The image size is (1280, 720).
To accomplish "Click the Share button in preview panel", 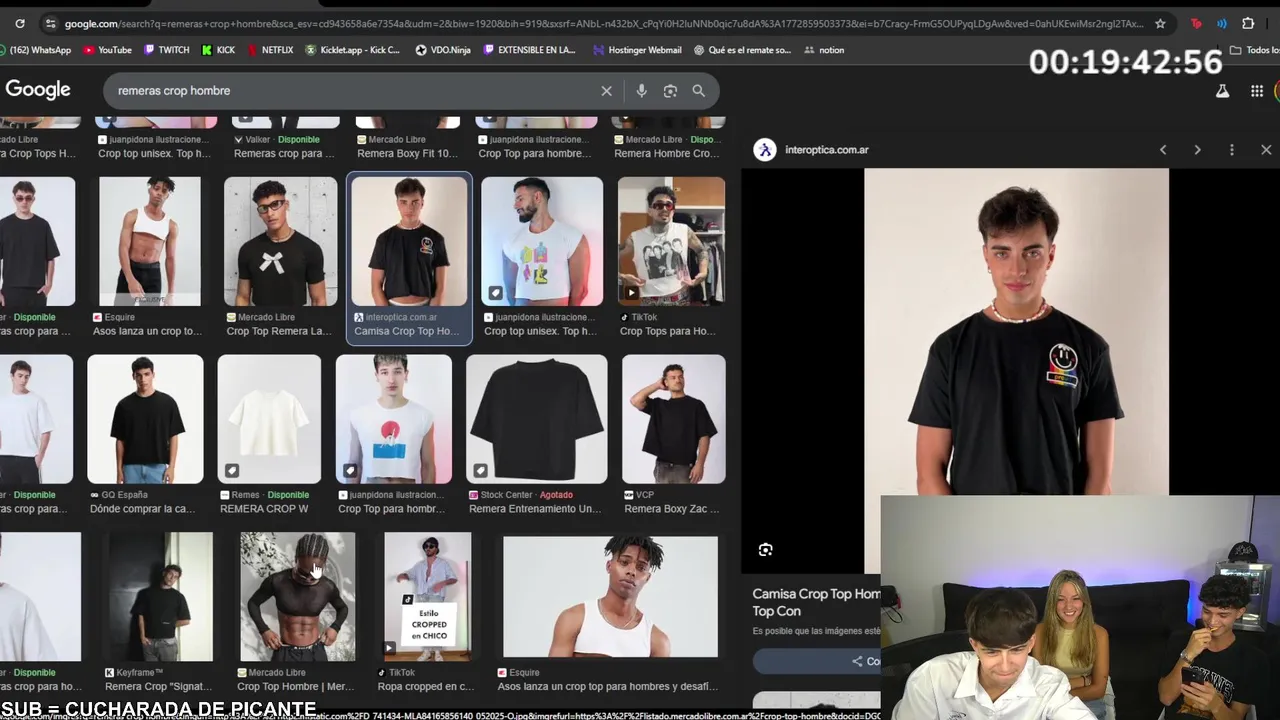I will (x=866, y=661).
